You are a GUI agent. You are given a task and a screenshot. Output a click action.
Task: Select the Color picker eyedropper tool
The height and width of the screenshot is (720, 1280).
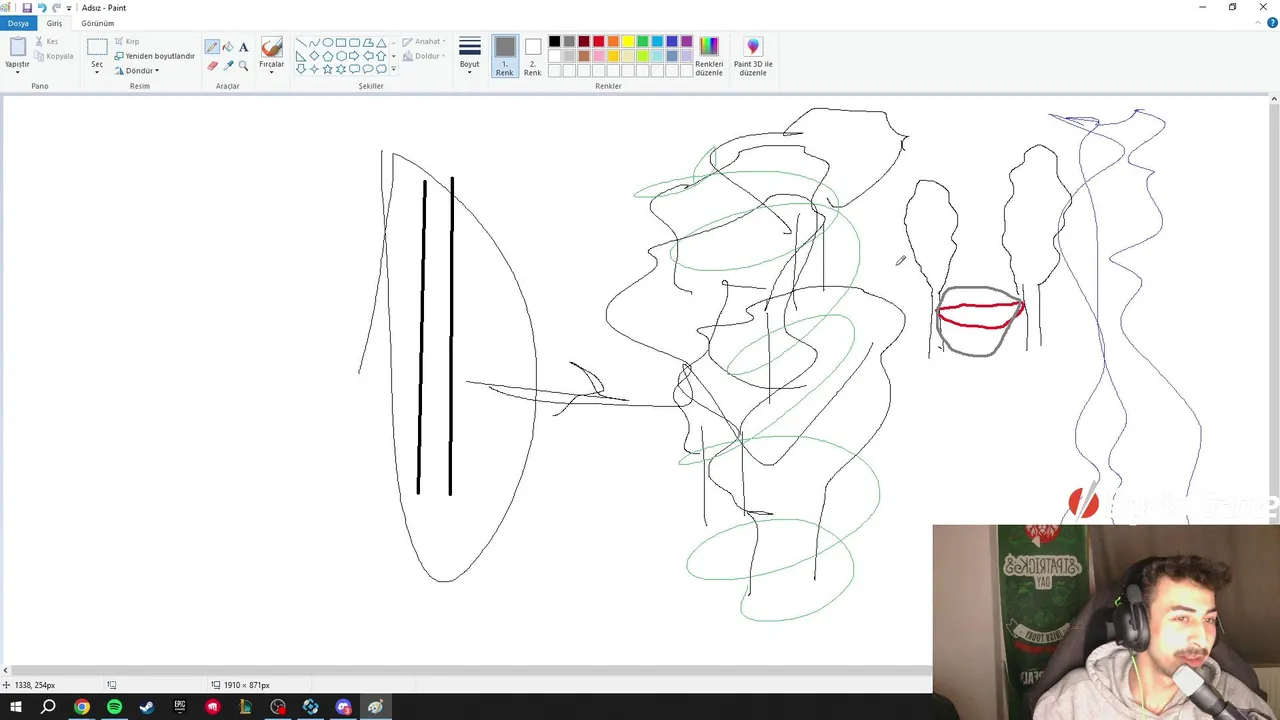pyautogui.click(x=228, y=66)
